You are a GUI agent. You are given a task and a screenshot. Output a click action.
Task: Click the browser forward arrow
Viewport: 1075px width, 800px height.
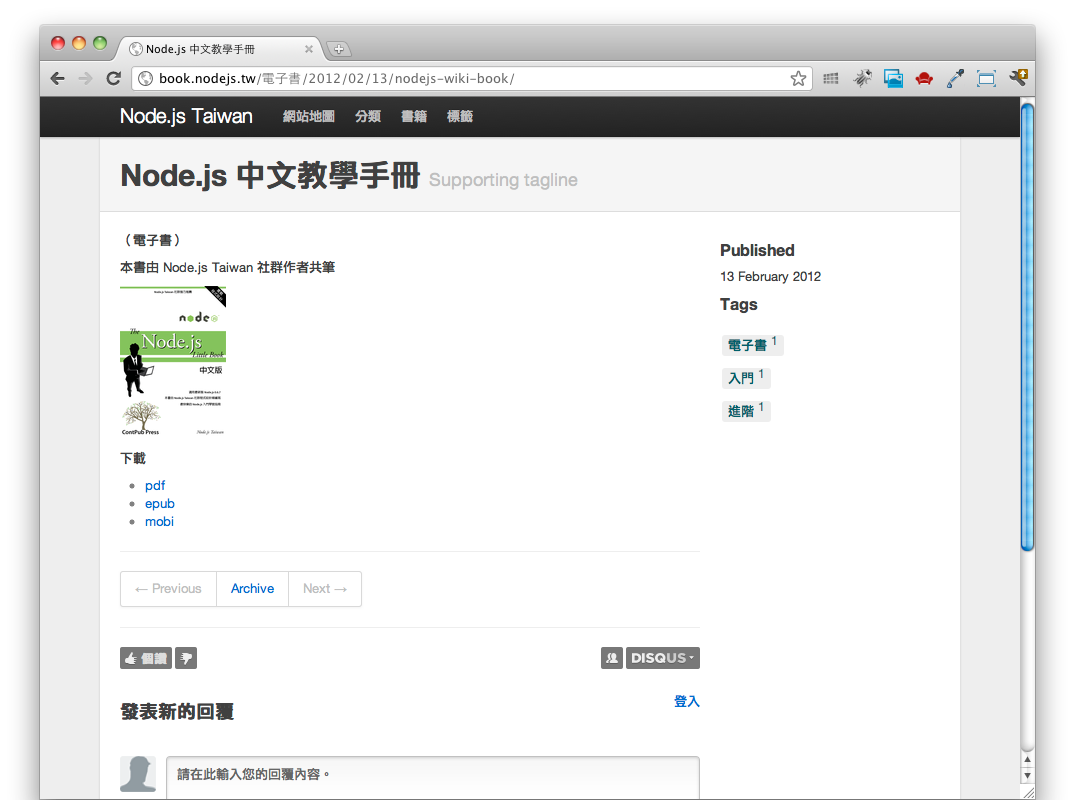point(85,79)
